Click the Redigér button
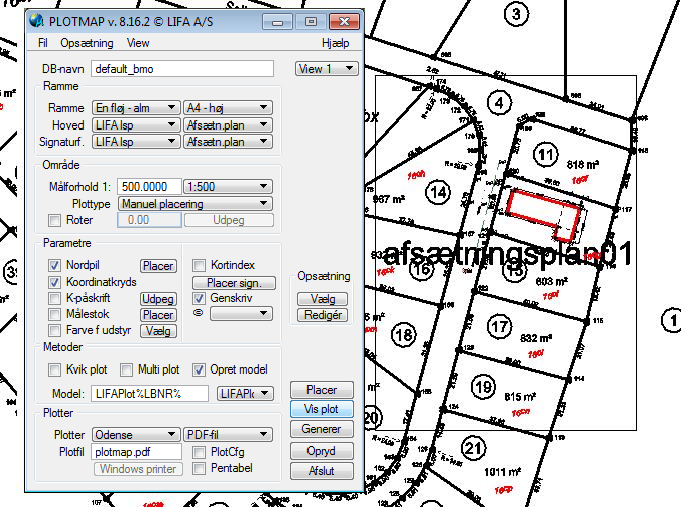Screen dimensions: 681x507 322,315
